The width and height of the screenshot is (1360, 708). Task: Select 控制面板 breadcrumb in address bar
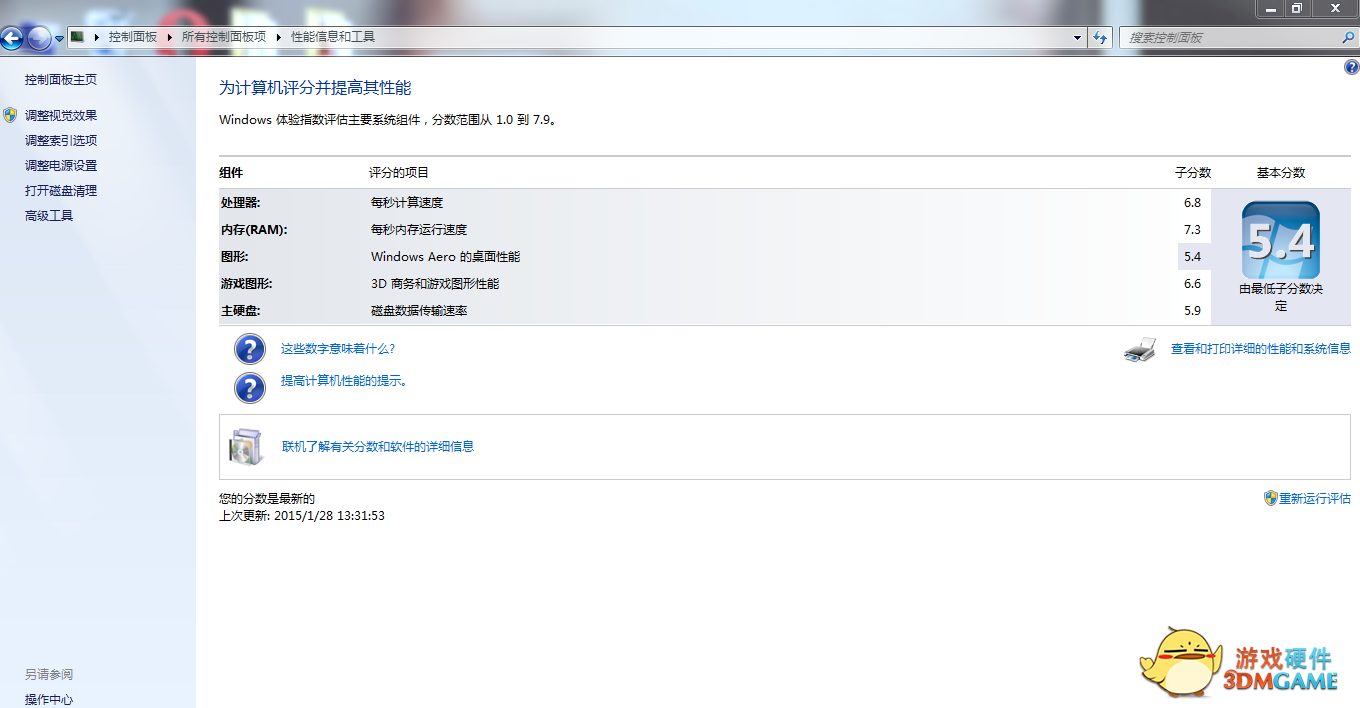pos(133,37)
